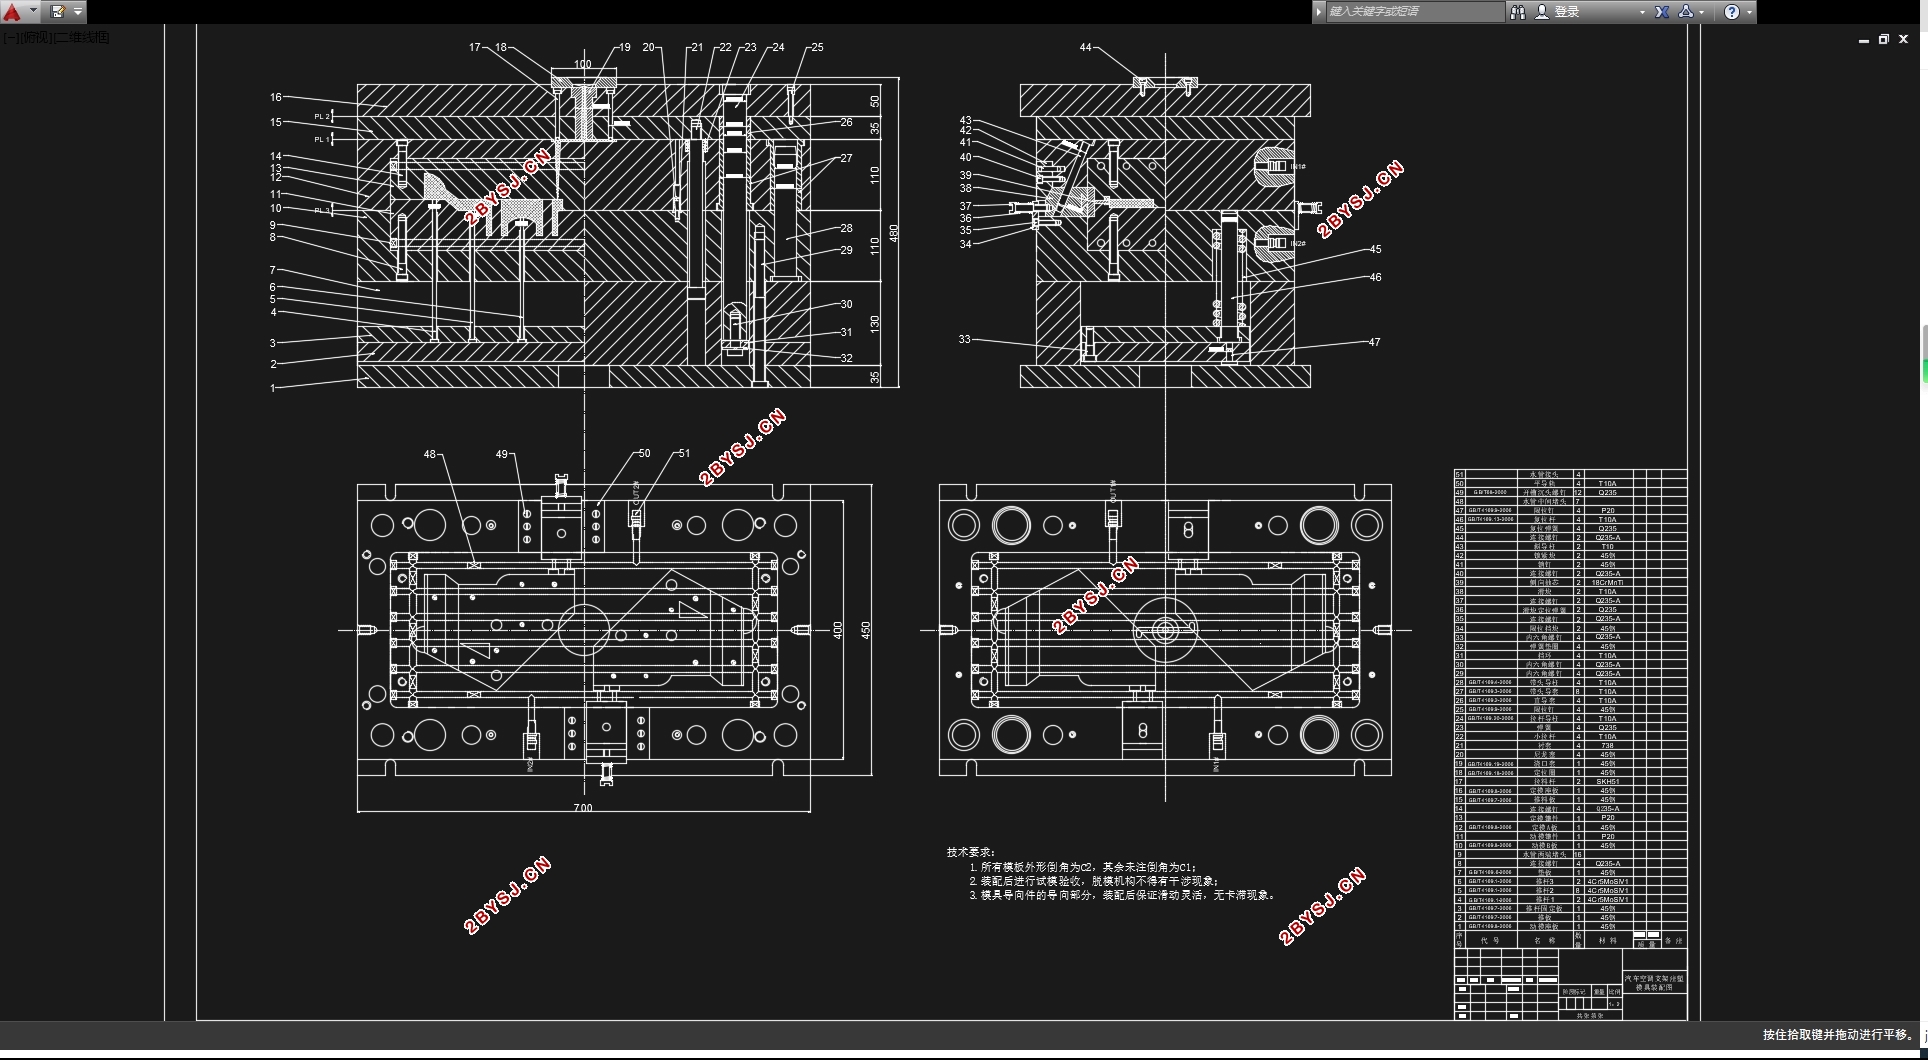The width and height of the screenshot is (1928, 1060).
Task: Expand the InfoCenter search arrow
Action: 1319,12
